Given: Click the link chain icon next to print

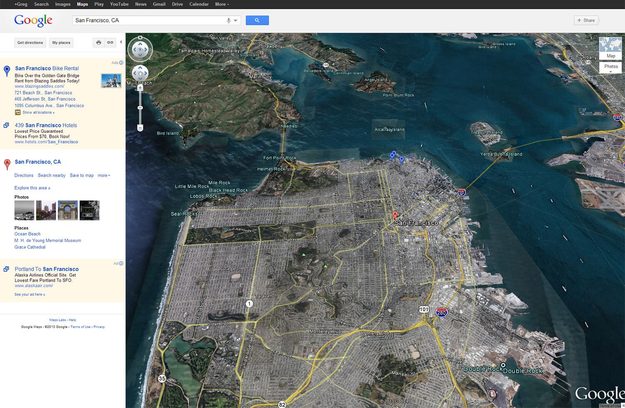Looking at the screenshot, I should [x=110, y=43].
